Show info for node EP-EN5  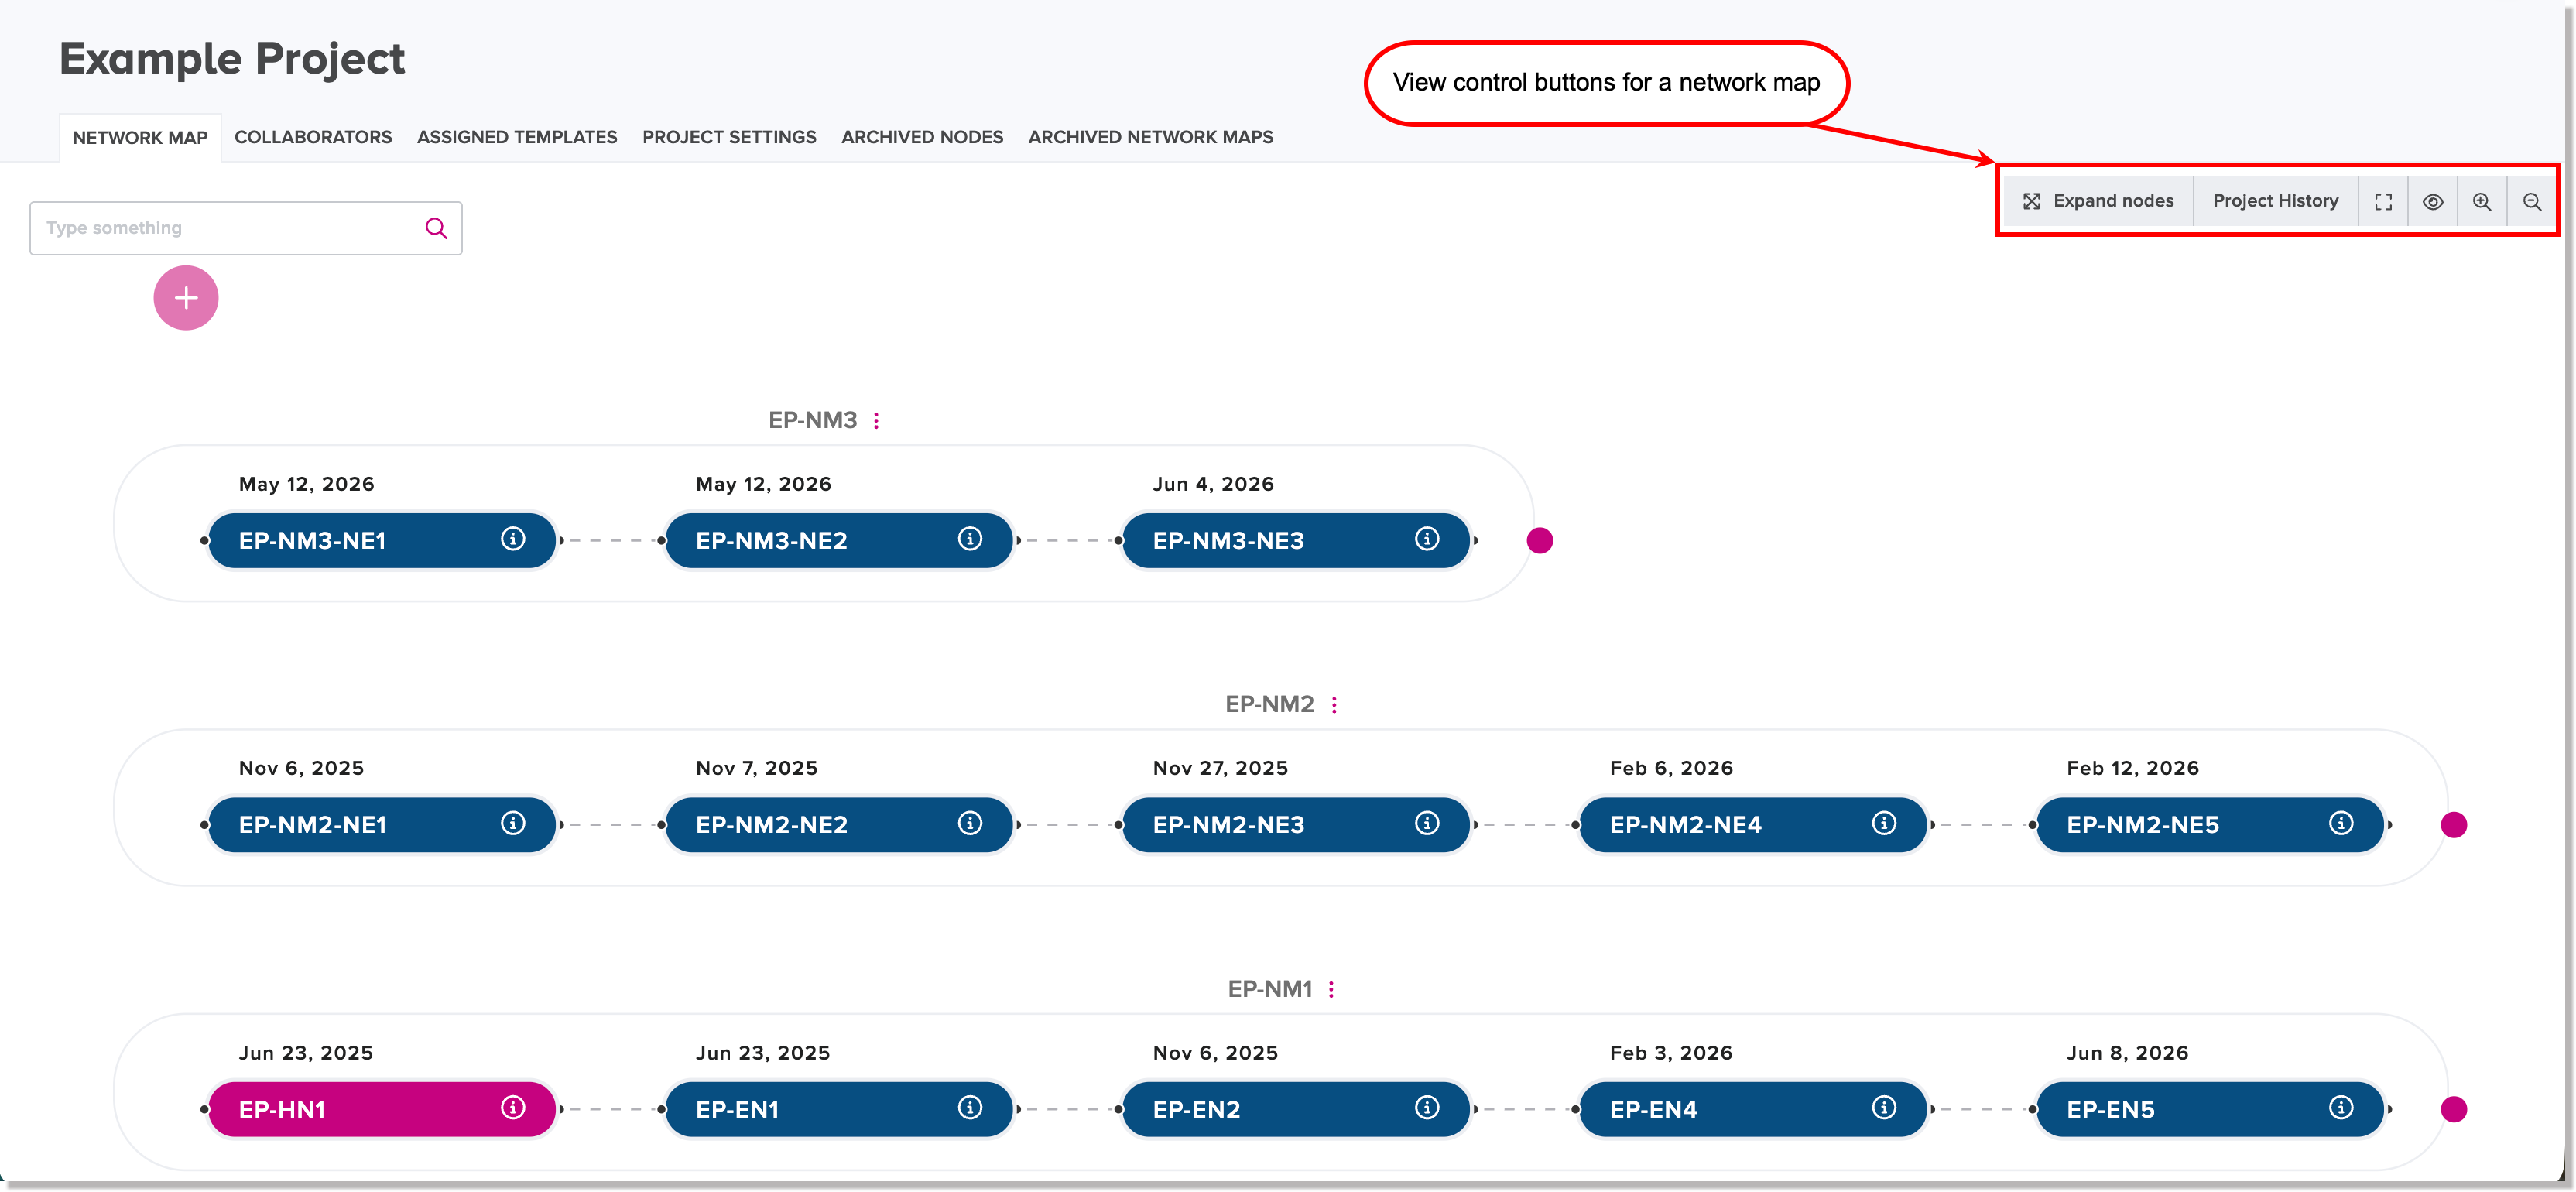coord(2341,1108)
